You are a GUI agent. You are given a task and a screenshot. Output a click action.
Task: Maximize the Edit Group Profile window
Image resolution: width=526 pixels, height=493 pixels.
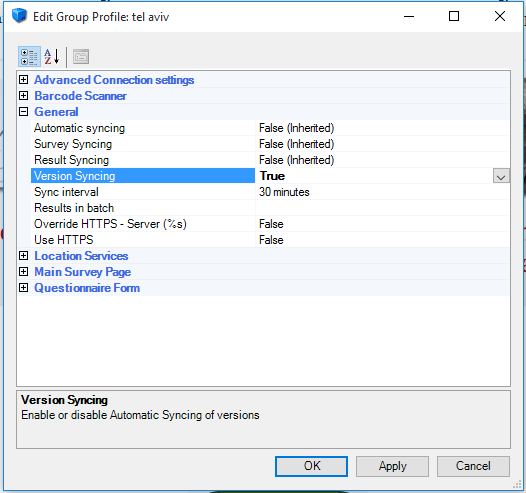[454, 16]
